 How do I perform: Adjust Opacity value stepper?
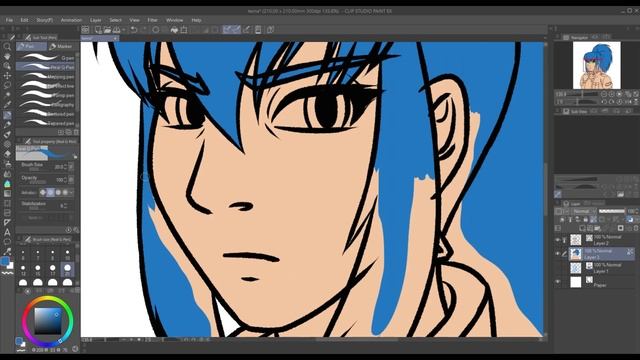(65, 180)
